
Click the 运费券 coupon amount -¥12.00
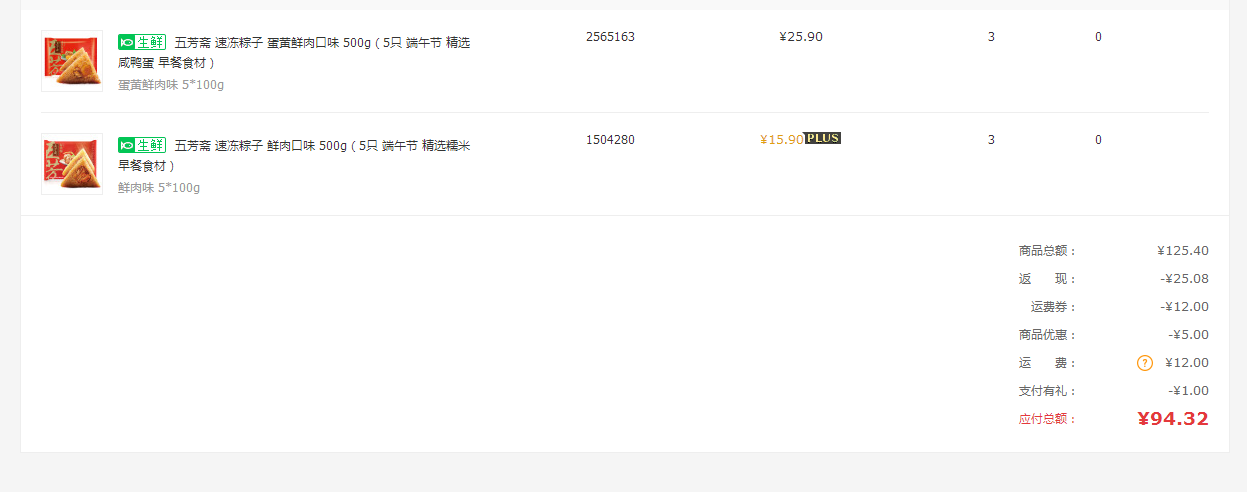tap(1185, 307)
